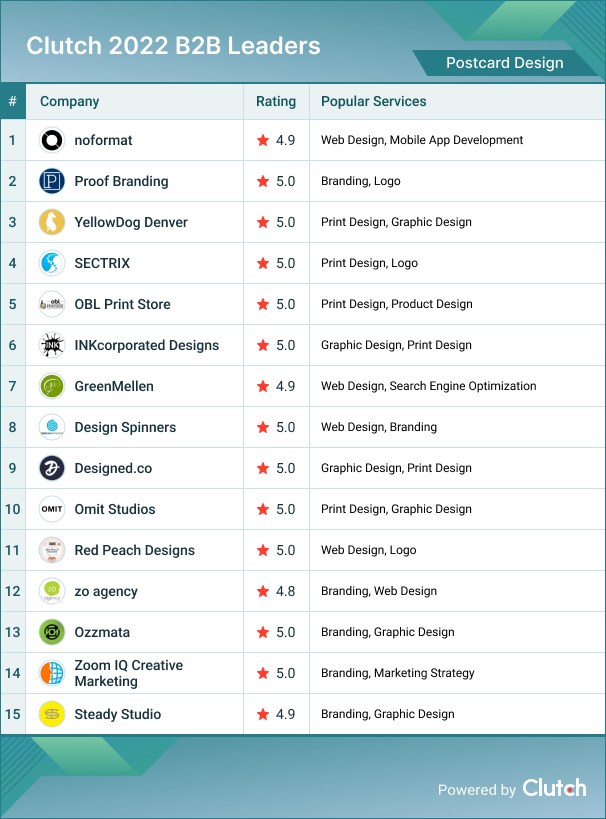This screenshot has height=819, width=606.
Task: Click the Company column header
Action: (x=70, y=101)
